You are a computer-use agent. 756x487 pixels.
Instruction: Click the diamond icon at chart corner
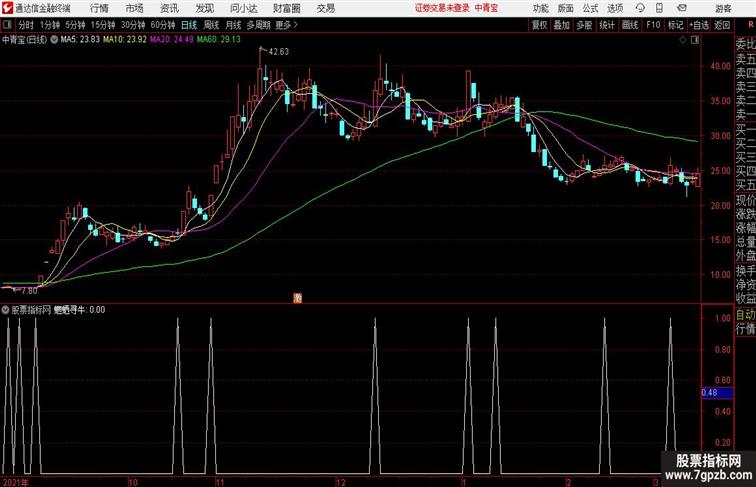[x=683, y=40]
